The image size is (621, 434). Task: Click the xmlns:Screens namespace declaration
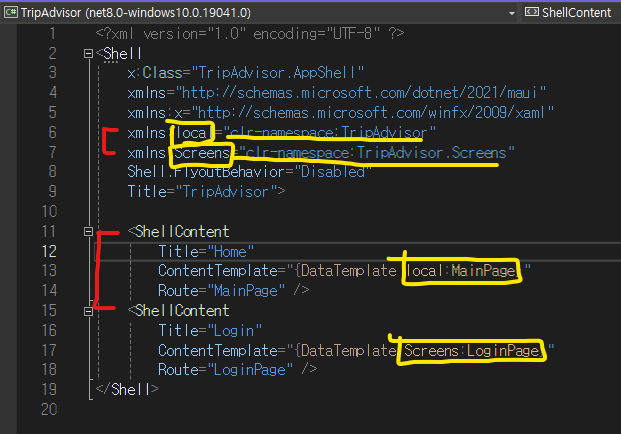point(321,152)
